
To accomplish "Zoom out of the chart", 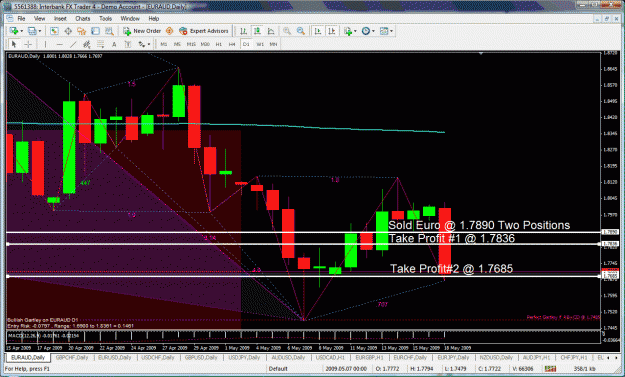I will 301,31.
